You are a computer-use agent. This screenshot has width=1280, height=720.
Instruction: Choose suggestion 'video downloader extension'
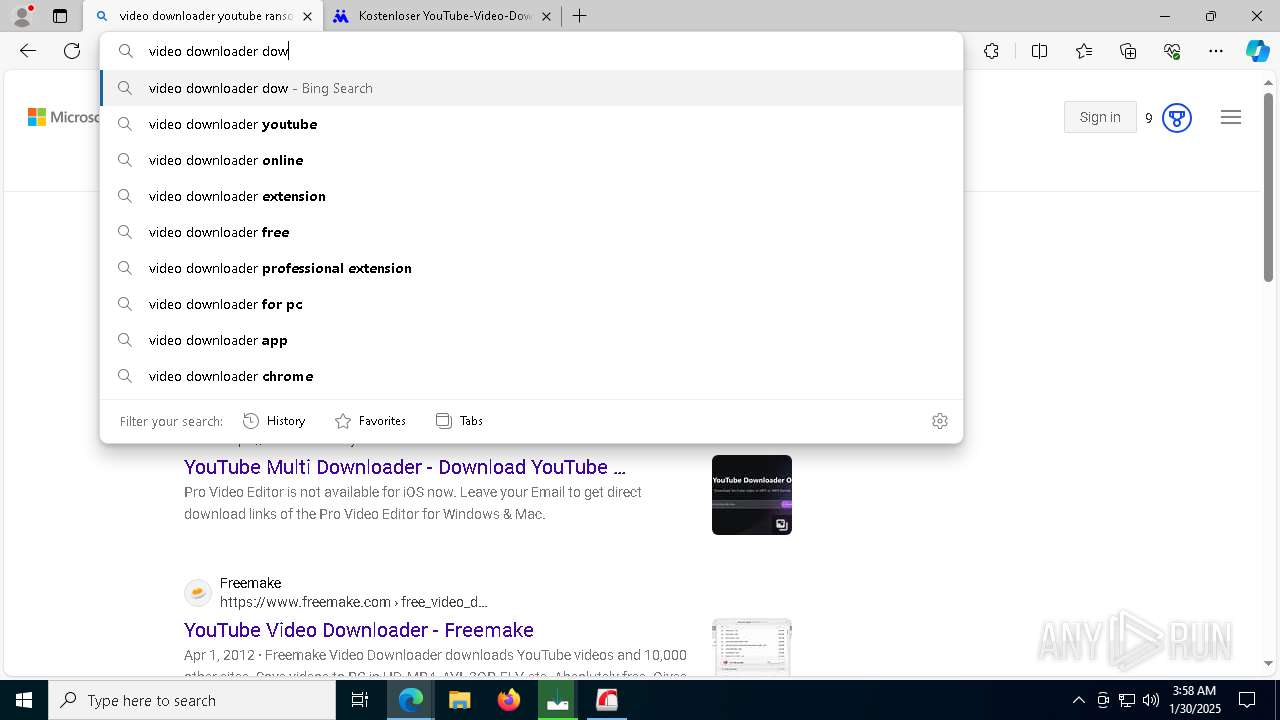point(531,196)
